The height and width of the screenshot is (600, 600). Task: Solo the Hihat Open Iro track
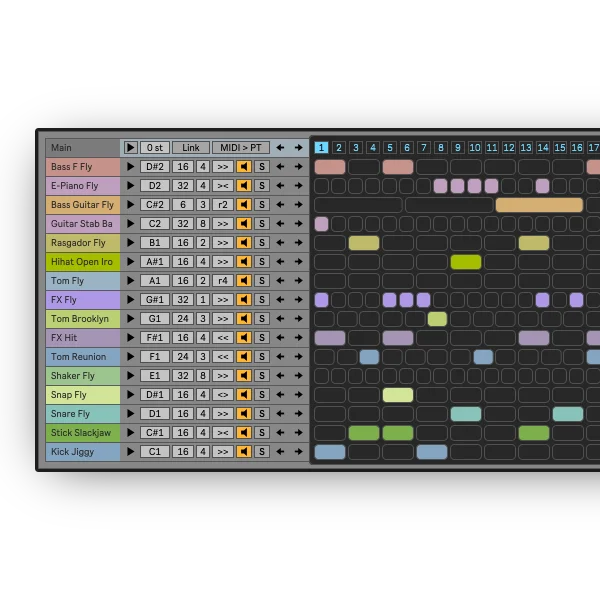[262, 262]
